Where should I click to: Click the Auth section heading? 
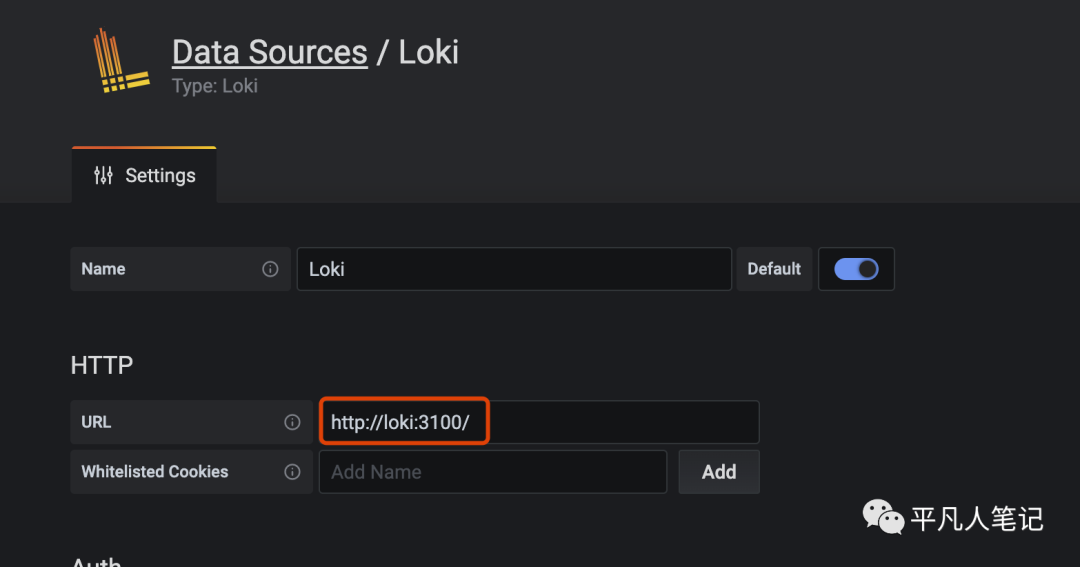(x=97, y=561)
